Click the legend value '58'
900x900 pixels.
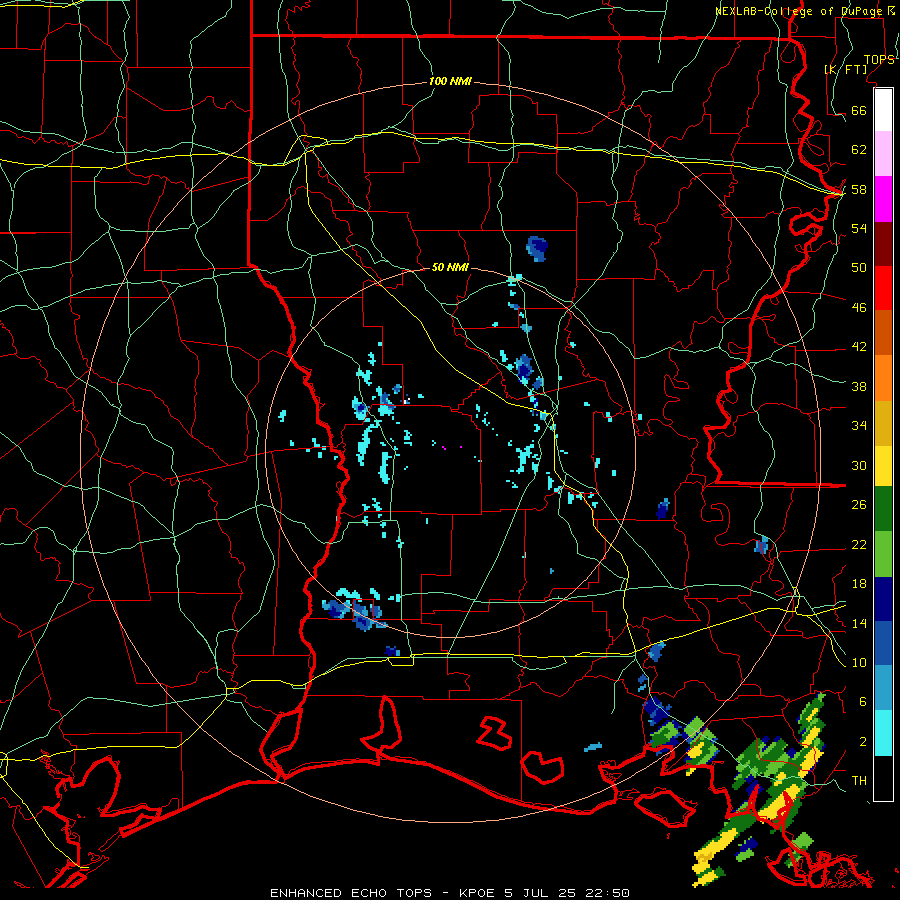[859, 189]
